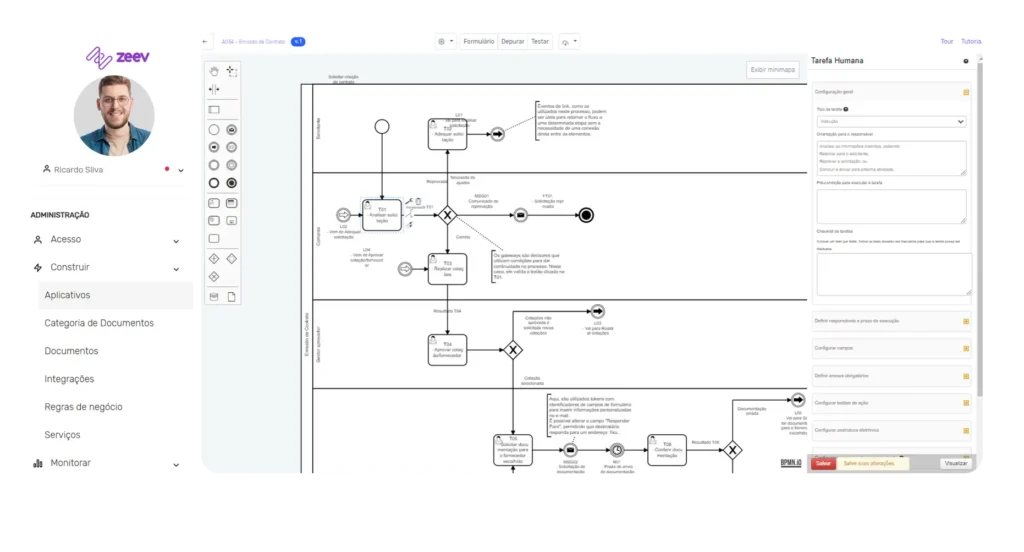Viewport: 1024px width, 552px height.
Task: Open Aplicativos in the sidebar
Action: 68,295
